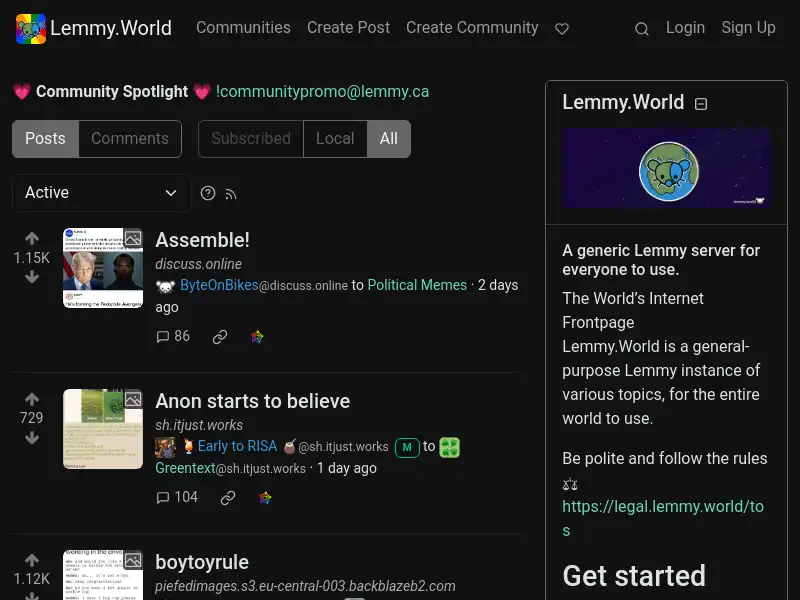Open the 104 comments on Anon post
The height and width of the screenshot is (600, 800).
click(177, 497)
